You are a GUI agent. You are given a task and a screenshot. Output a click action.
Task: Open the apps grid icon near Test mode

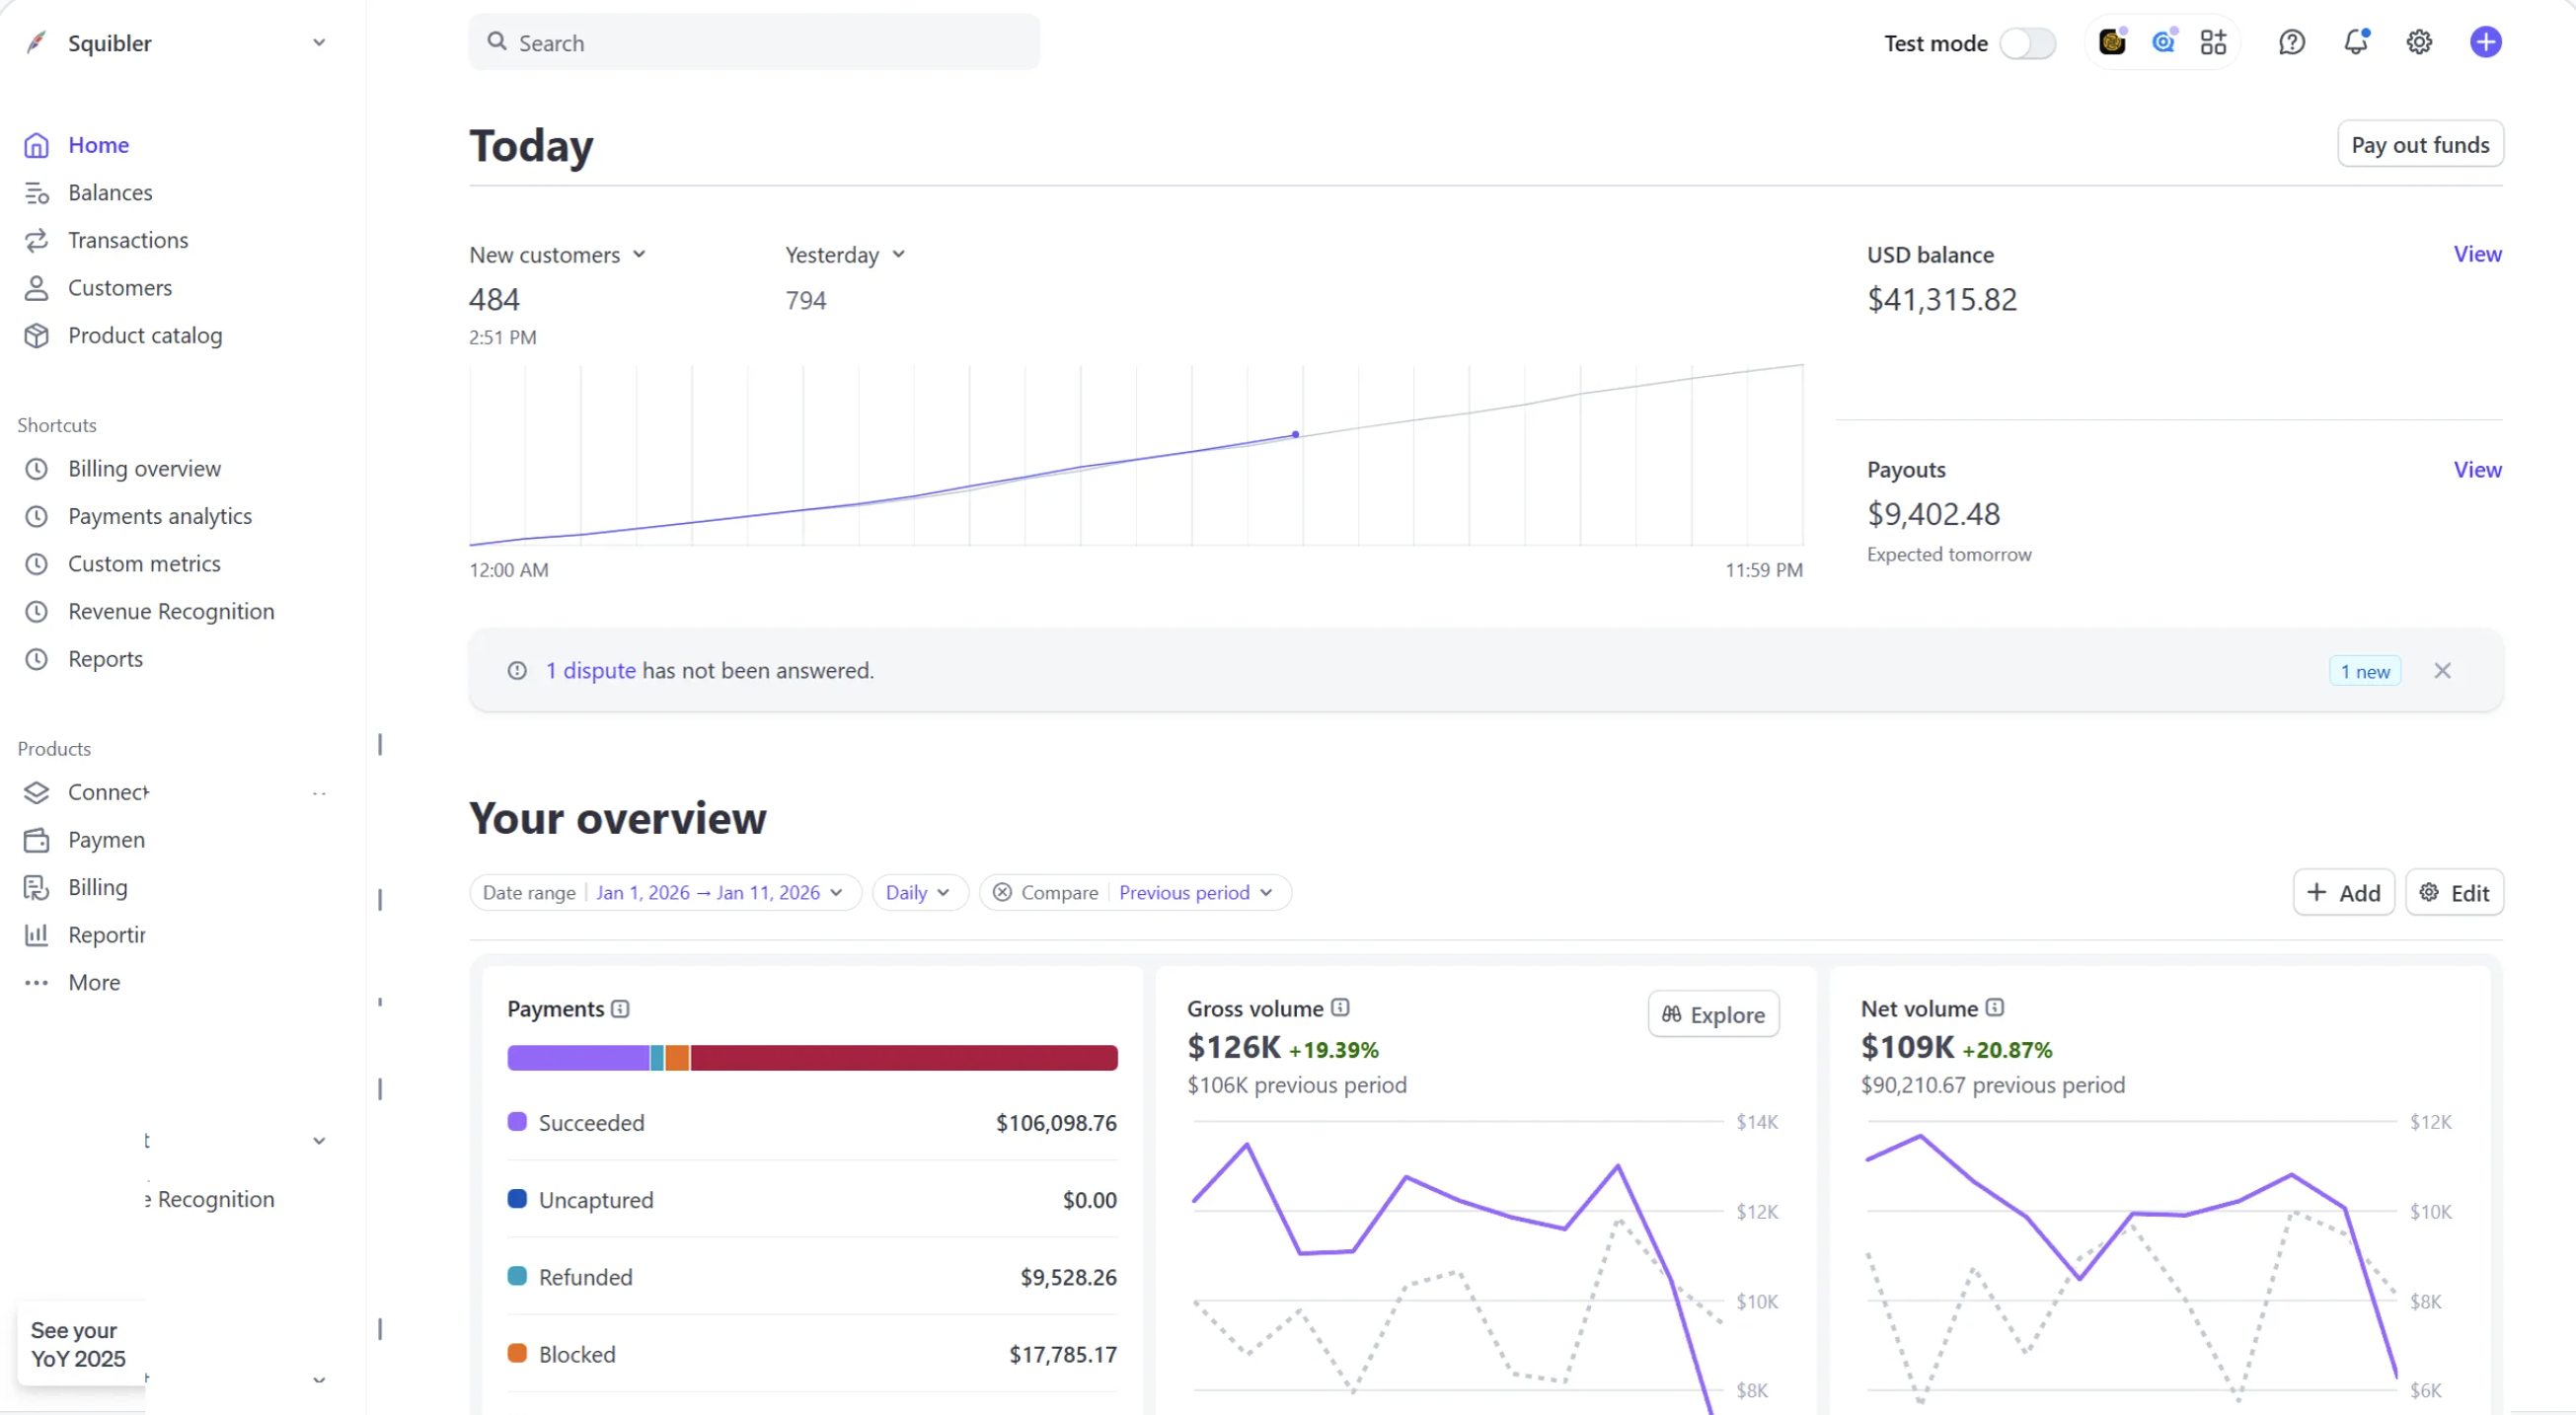click(2212, 42)
